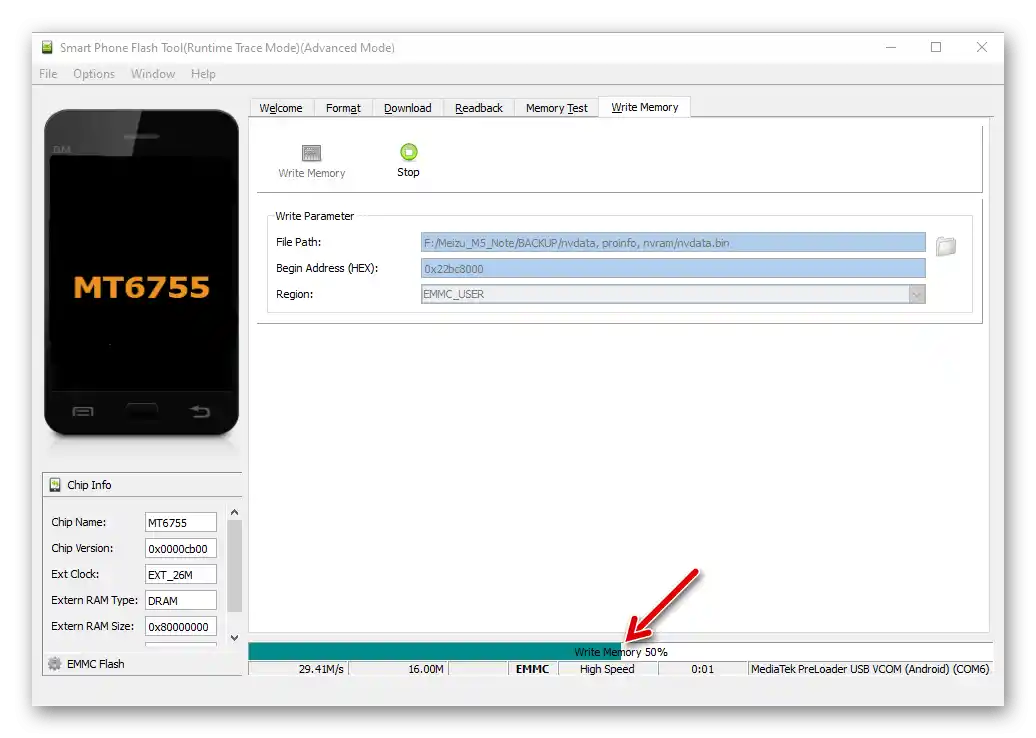Screen dimensions: 1036x738
Task: Click Chip Info scrollbar down arrow
Action: [235, 637]
